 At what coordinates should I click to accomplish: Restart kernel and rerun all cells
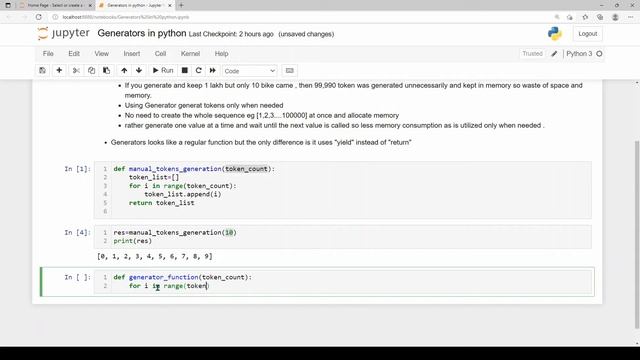213,71
